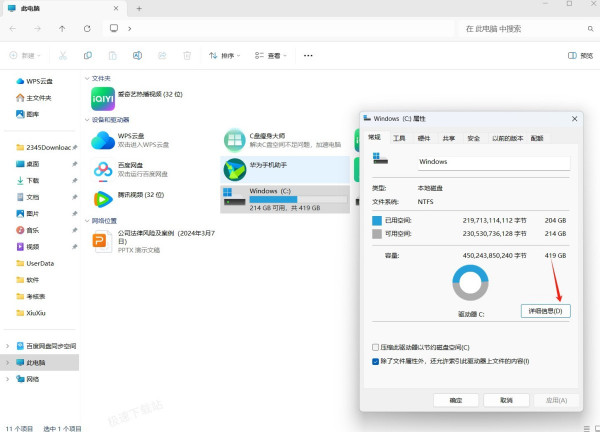Collapse the 网络位置 group

click(x=87, y=221)
